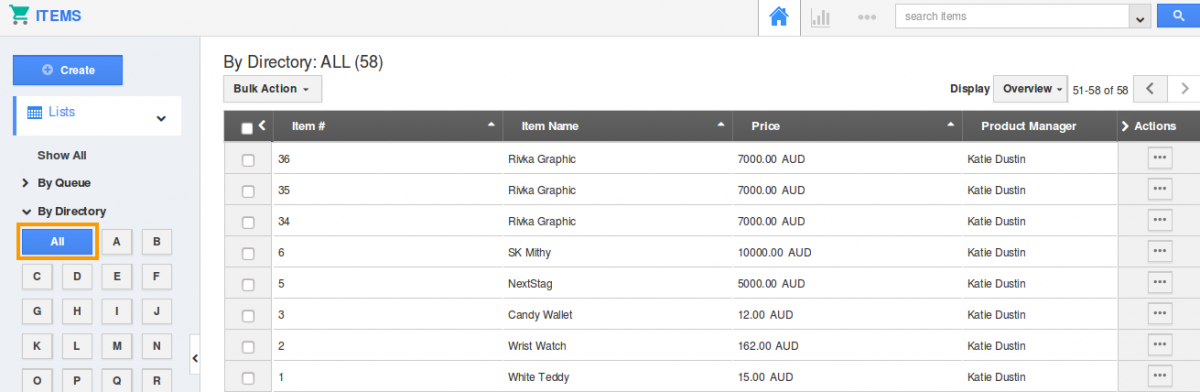Check the box for Candy Wallet
The width and height of the screenshot is (1200, 392).
[x=248, y=315]
